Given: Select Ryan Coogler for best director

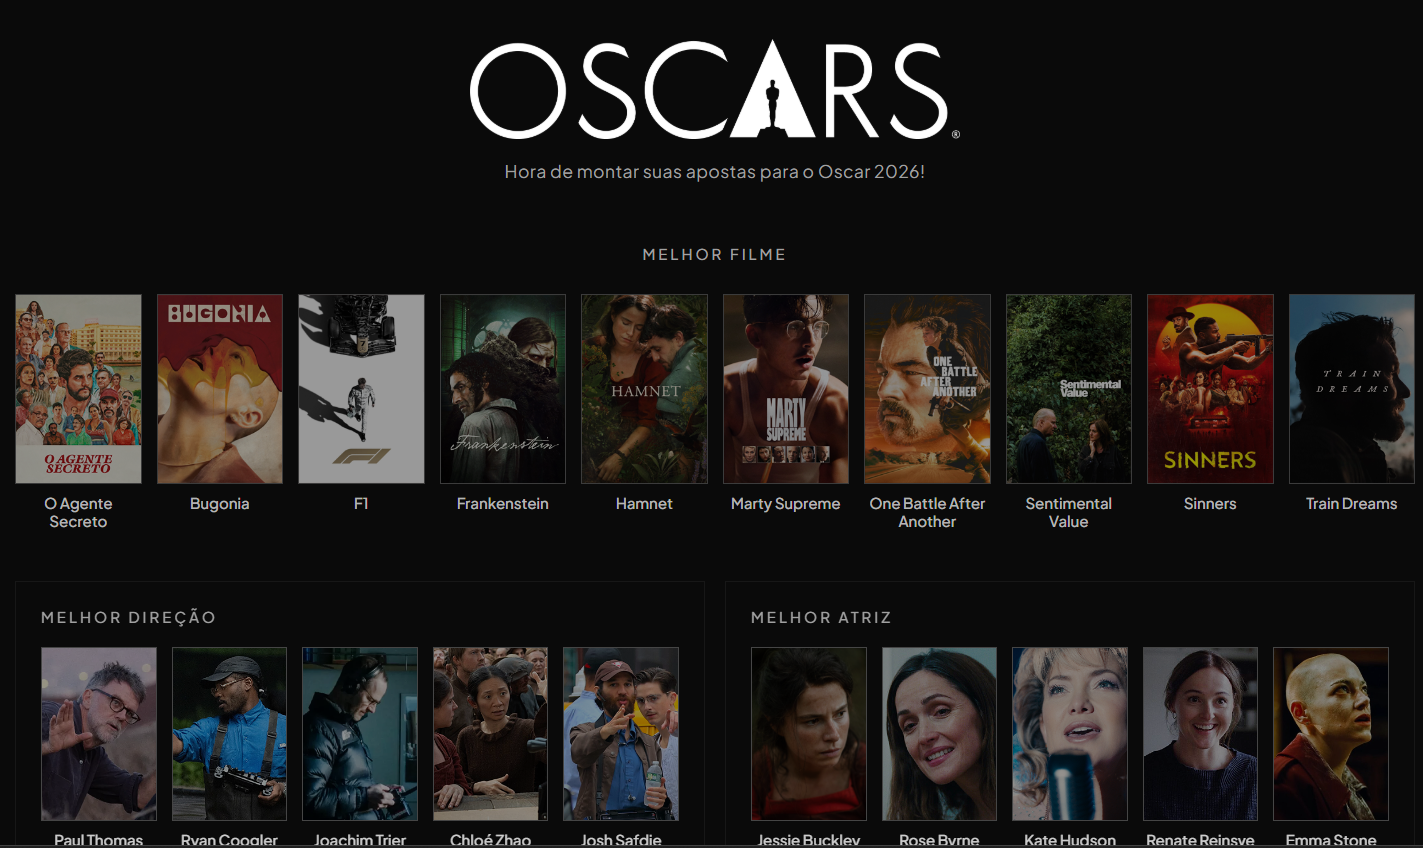Looking at the screenshot, I should coord(229,734).
